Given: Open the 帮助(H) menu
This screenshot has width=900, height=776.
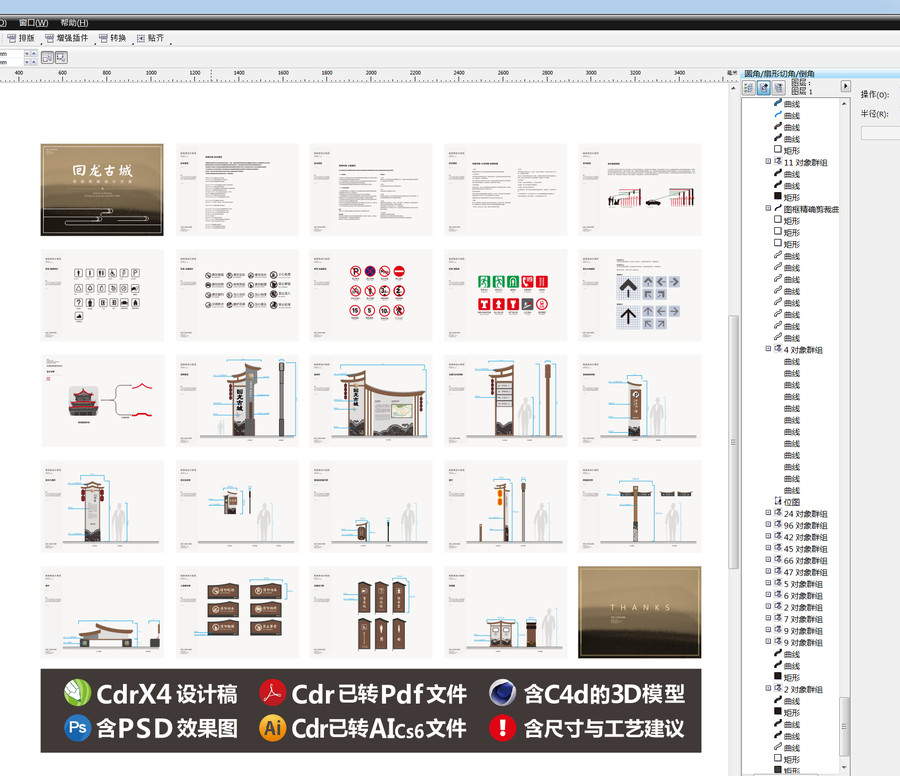Looking at the screenshot, I should (74, 23).
